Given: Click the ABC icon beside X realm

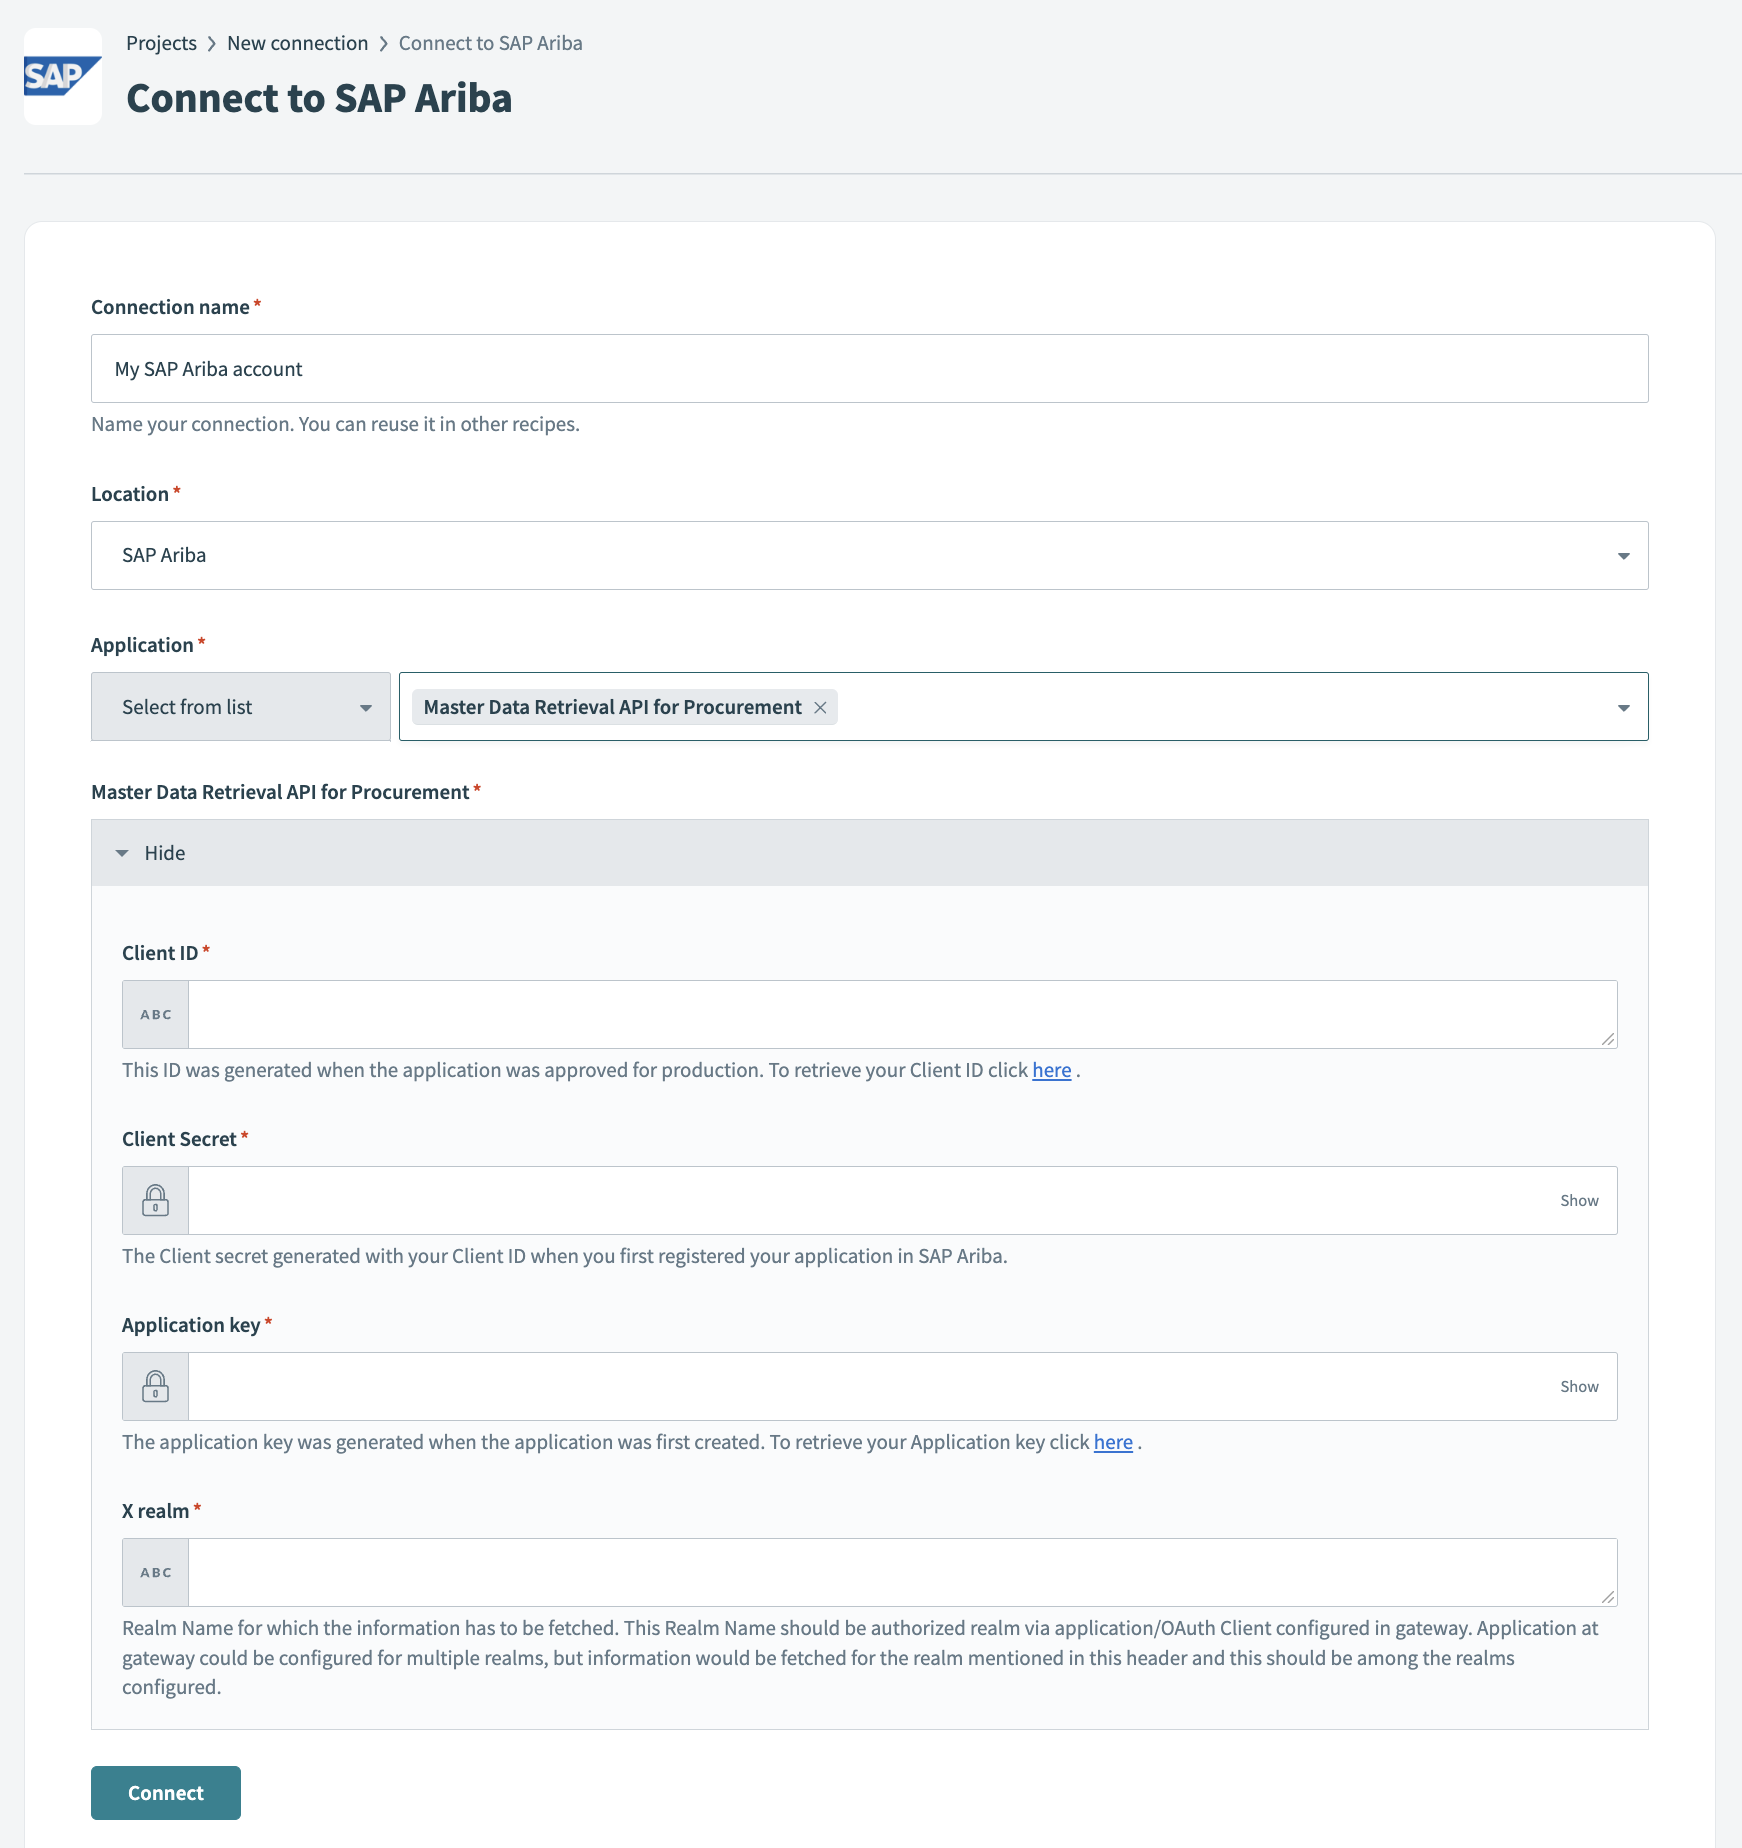Looking at the screenshot, I should pos(155,1573).
